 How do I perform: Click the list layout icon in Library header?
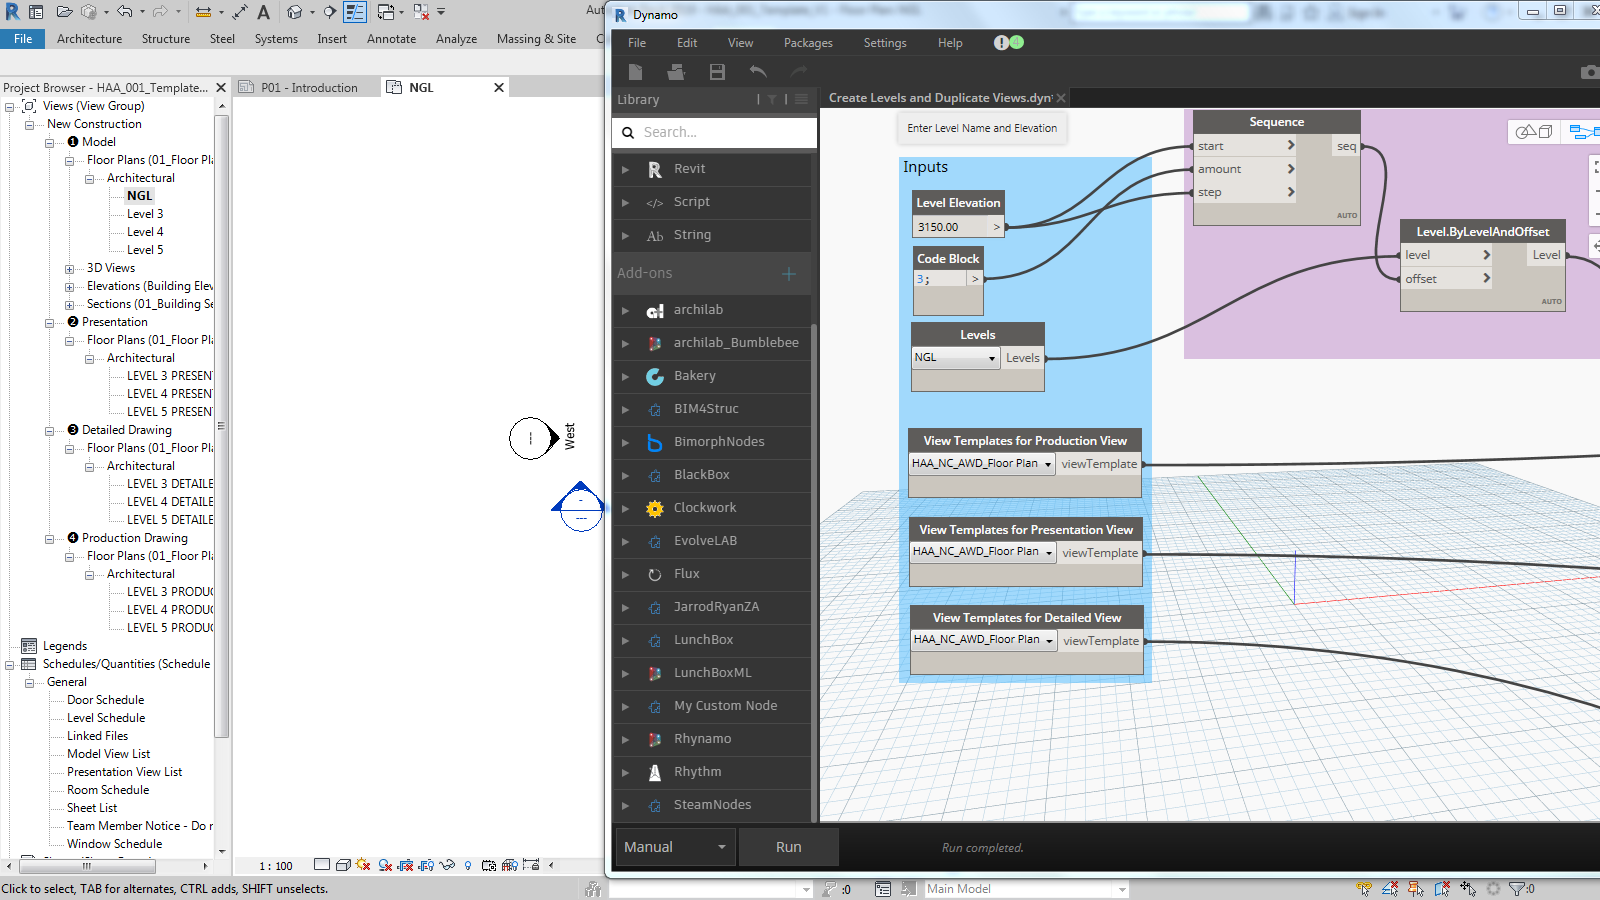tap(801, 99)
